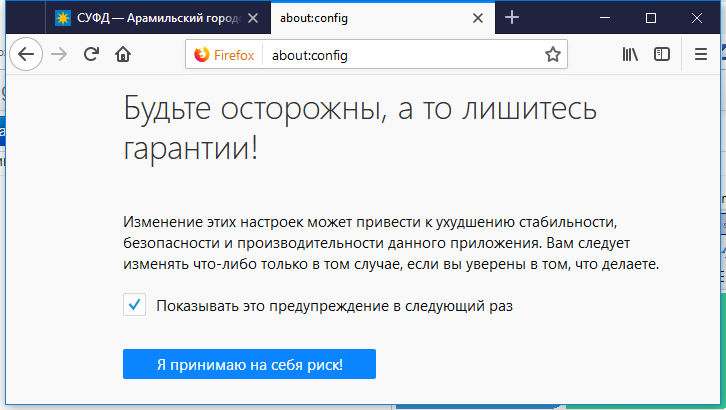Click the 'Показывать это предупреждение' label text

334,306
